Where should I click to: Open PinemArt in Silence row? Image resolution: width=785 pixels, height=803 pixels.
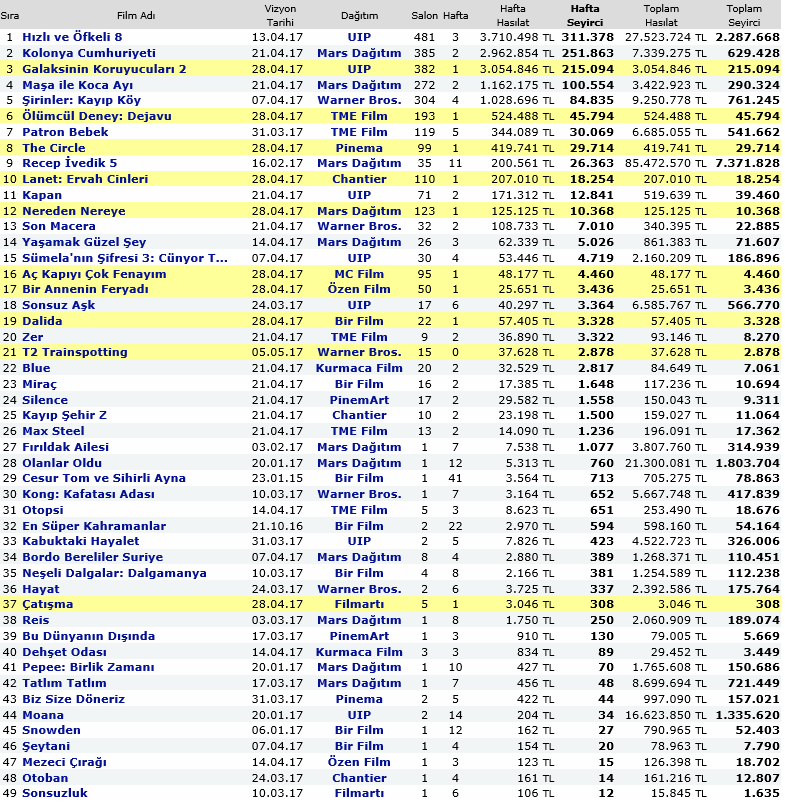pyautogui.click(x=359, y=400)
